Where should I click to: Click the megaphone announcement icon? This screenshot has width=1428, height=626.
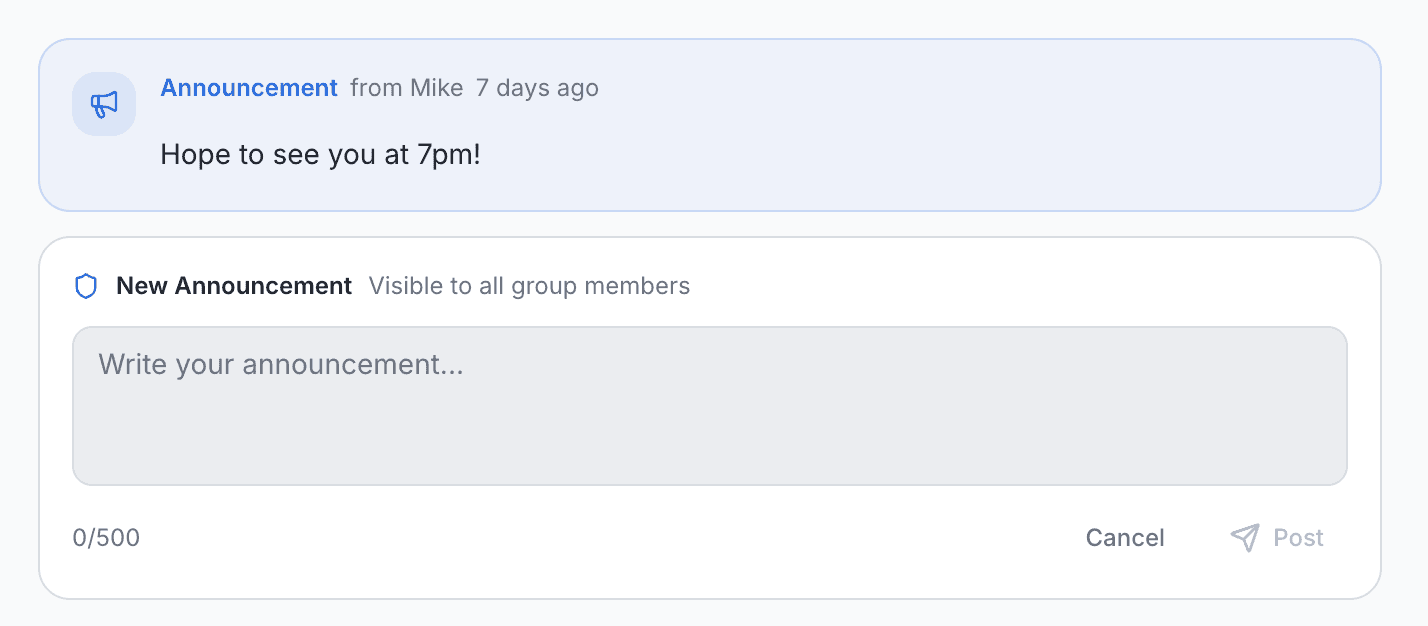(x=104, y=104)
